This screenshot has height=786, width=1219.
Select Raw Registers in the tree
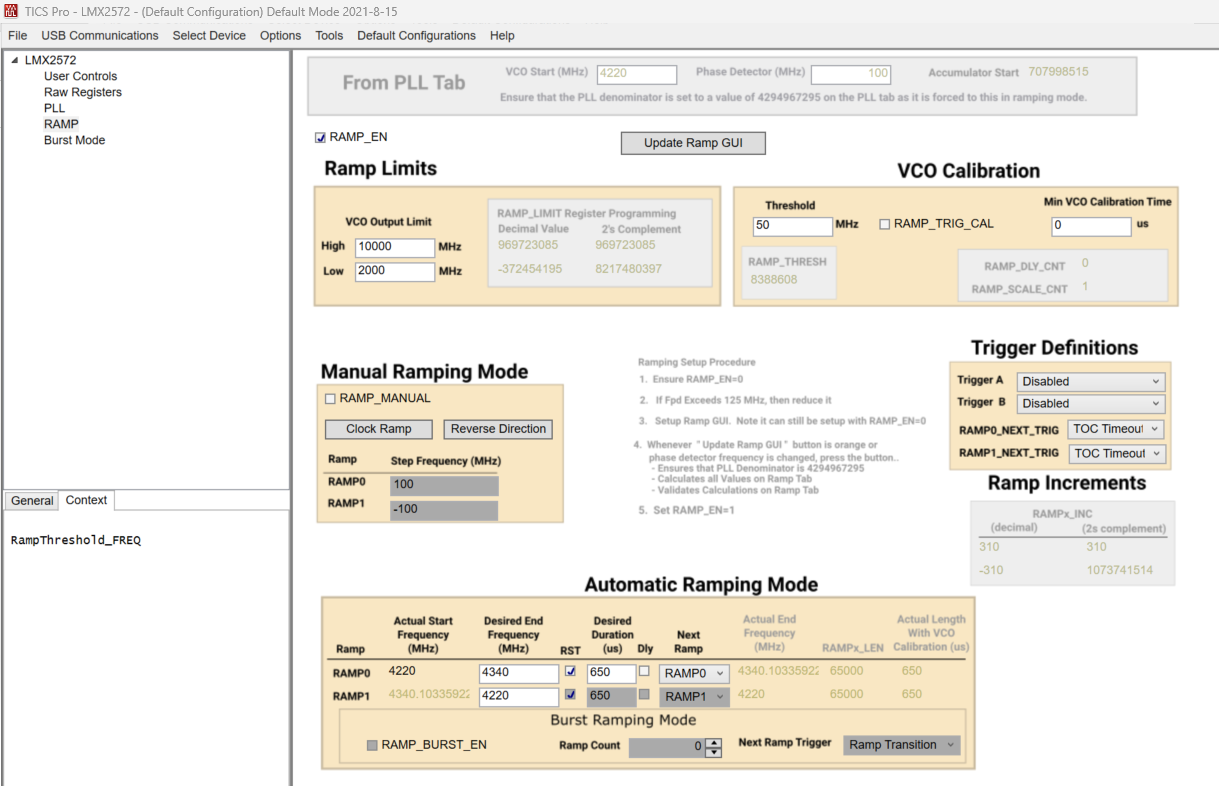click(83, 92)
